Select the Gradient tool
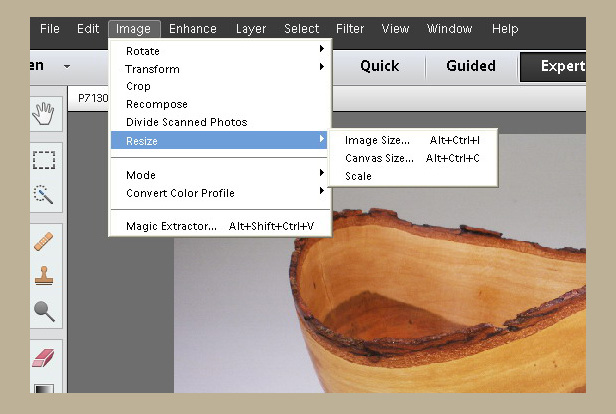 [x=43, y=390]
